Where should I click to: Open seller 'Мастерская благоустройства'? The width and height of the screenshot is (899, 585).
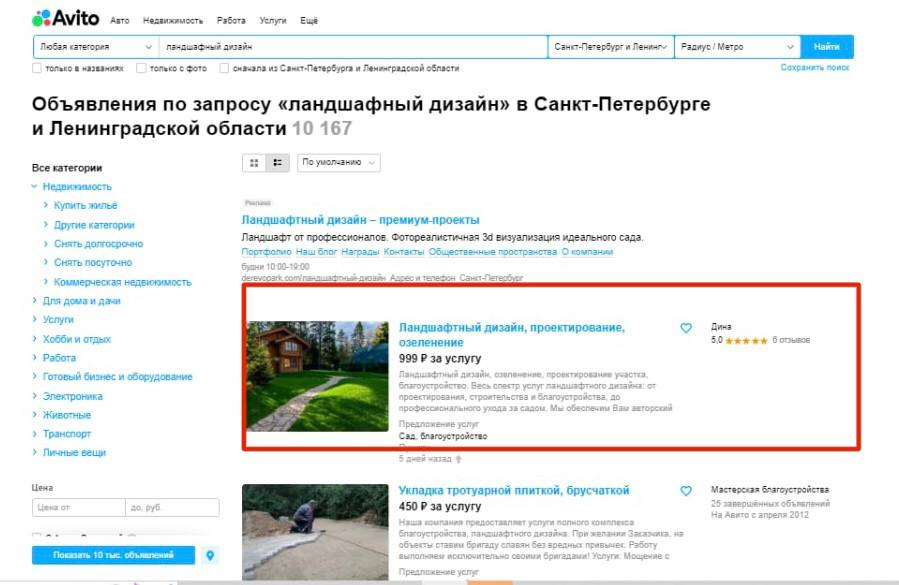(x=770, y=490)
